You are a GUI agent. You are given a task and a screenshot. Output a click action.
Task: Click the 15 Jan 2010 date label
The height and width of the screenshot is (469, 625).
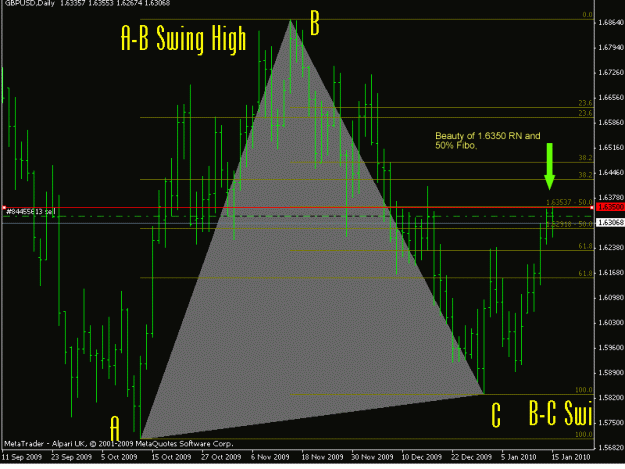click(x=571, y=457)
